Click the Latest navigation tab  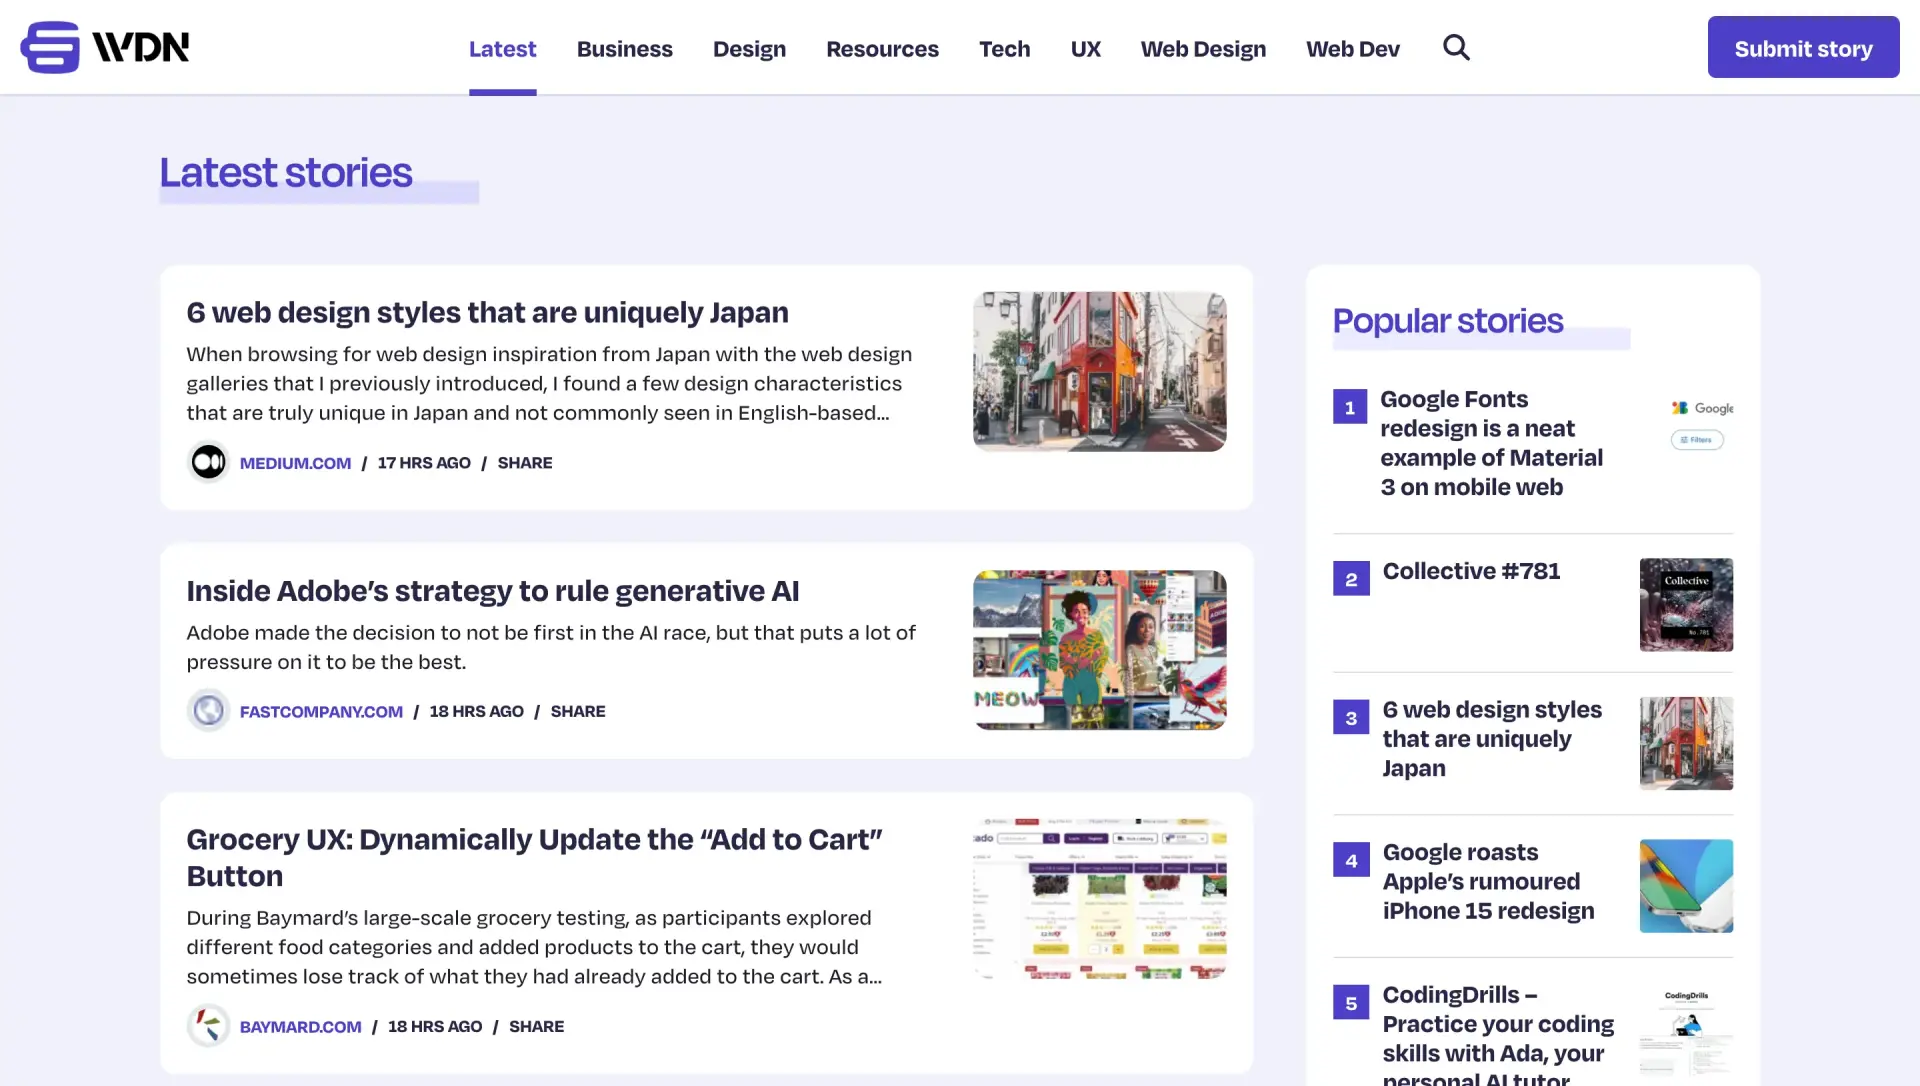pos(502,47)
